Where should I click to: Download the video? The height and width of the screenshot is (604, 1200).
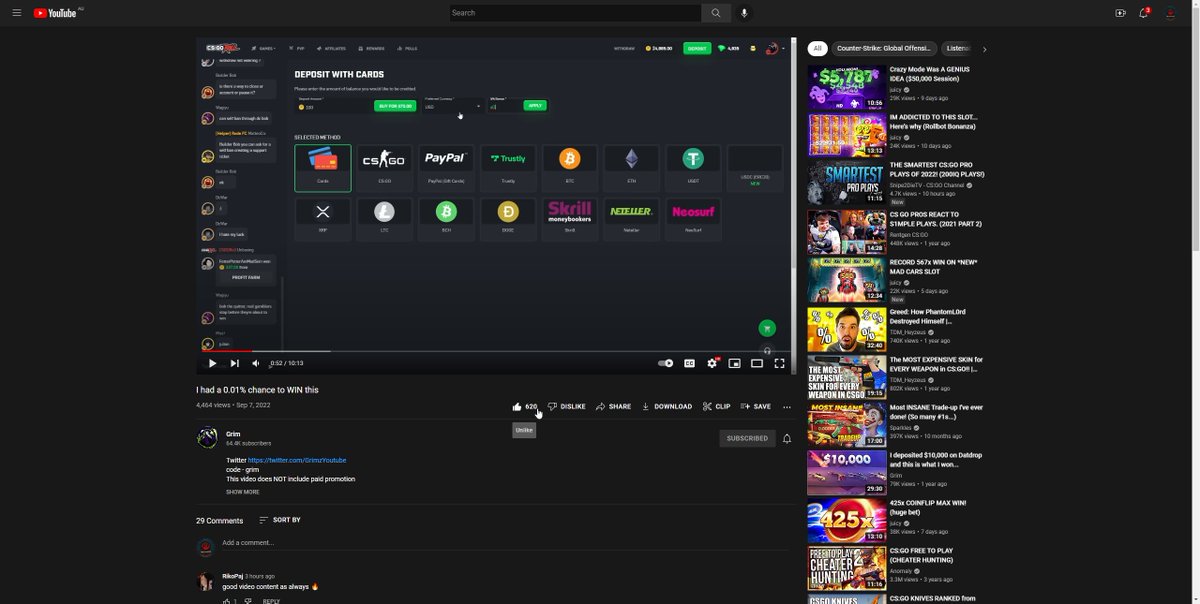point(667,407)
